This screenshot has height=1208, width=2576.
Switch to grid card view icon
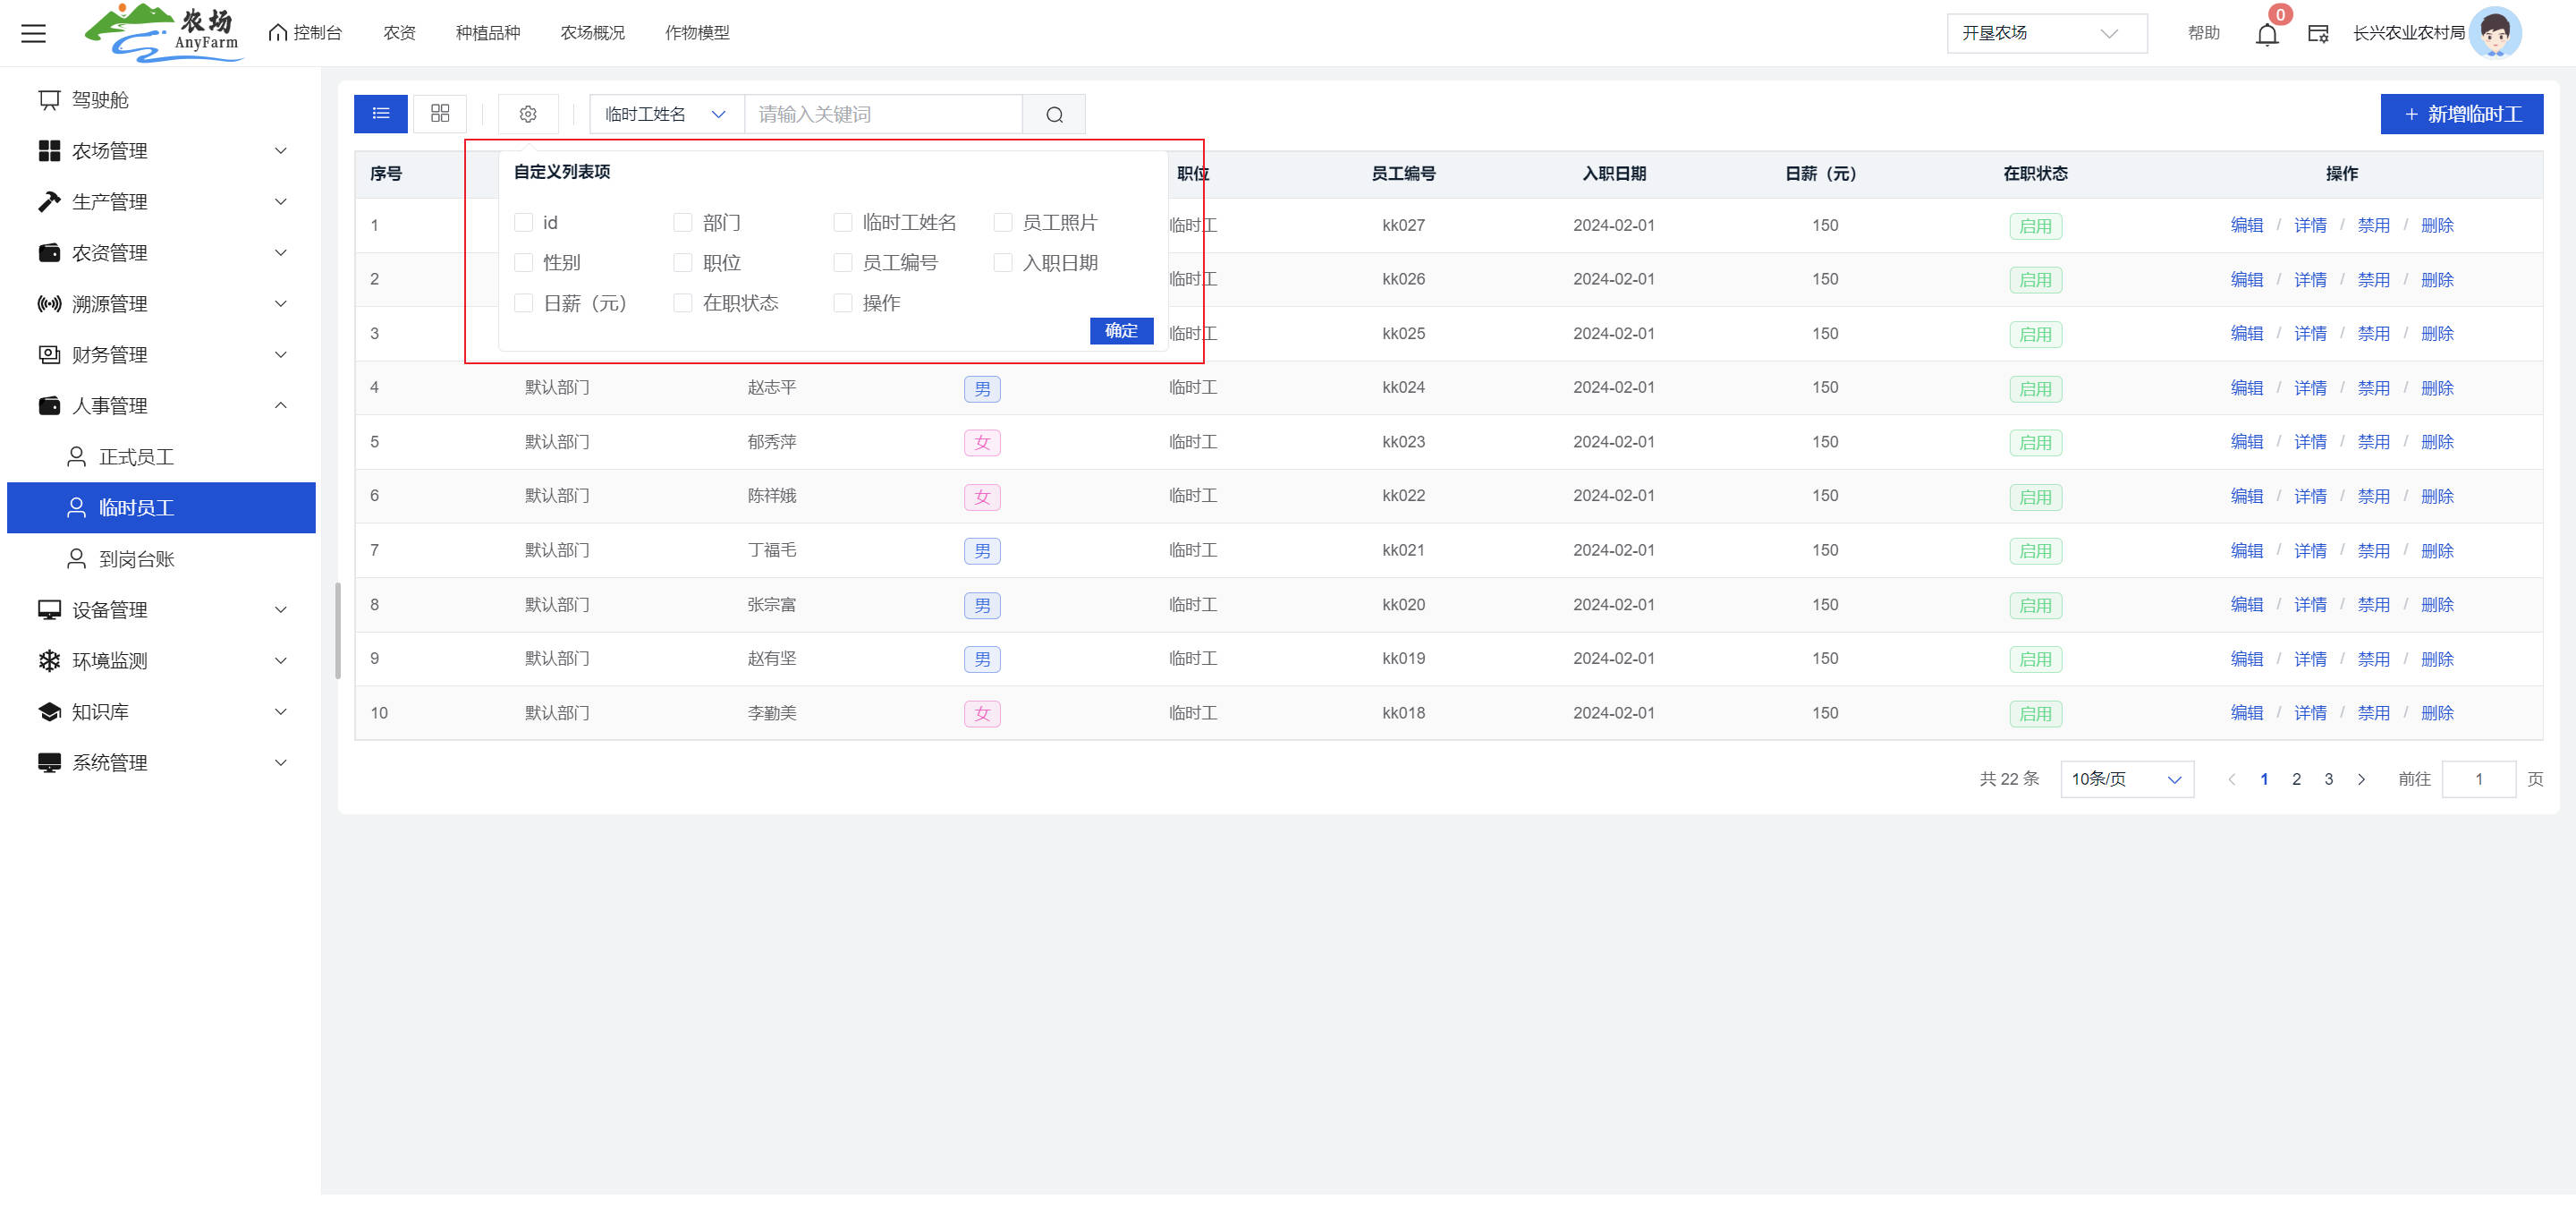[x=440, y=114]
